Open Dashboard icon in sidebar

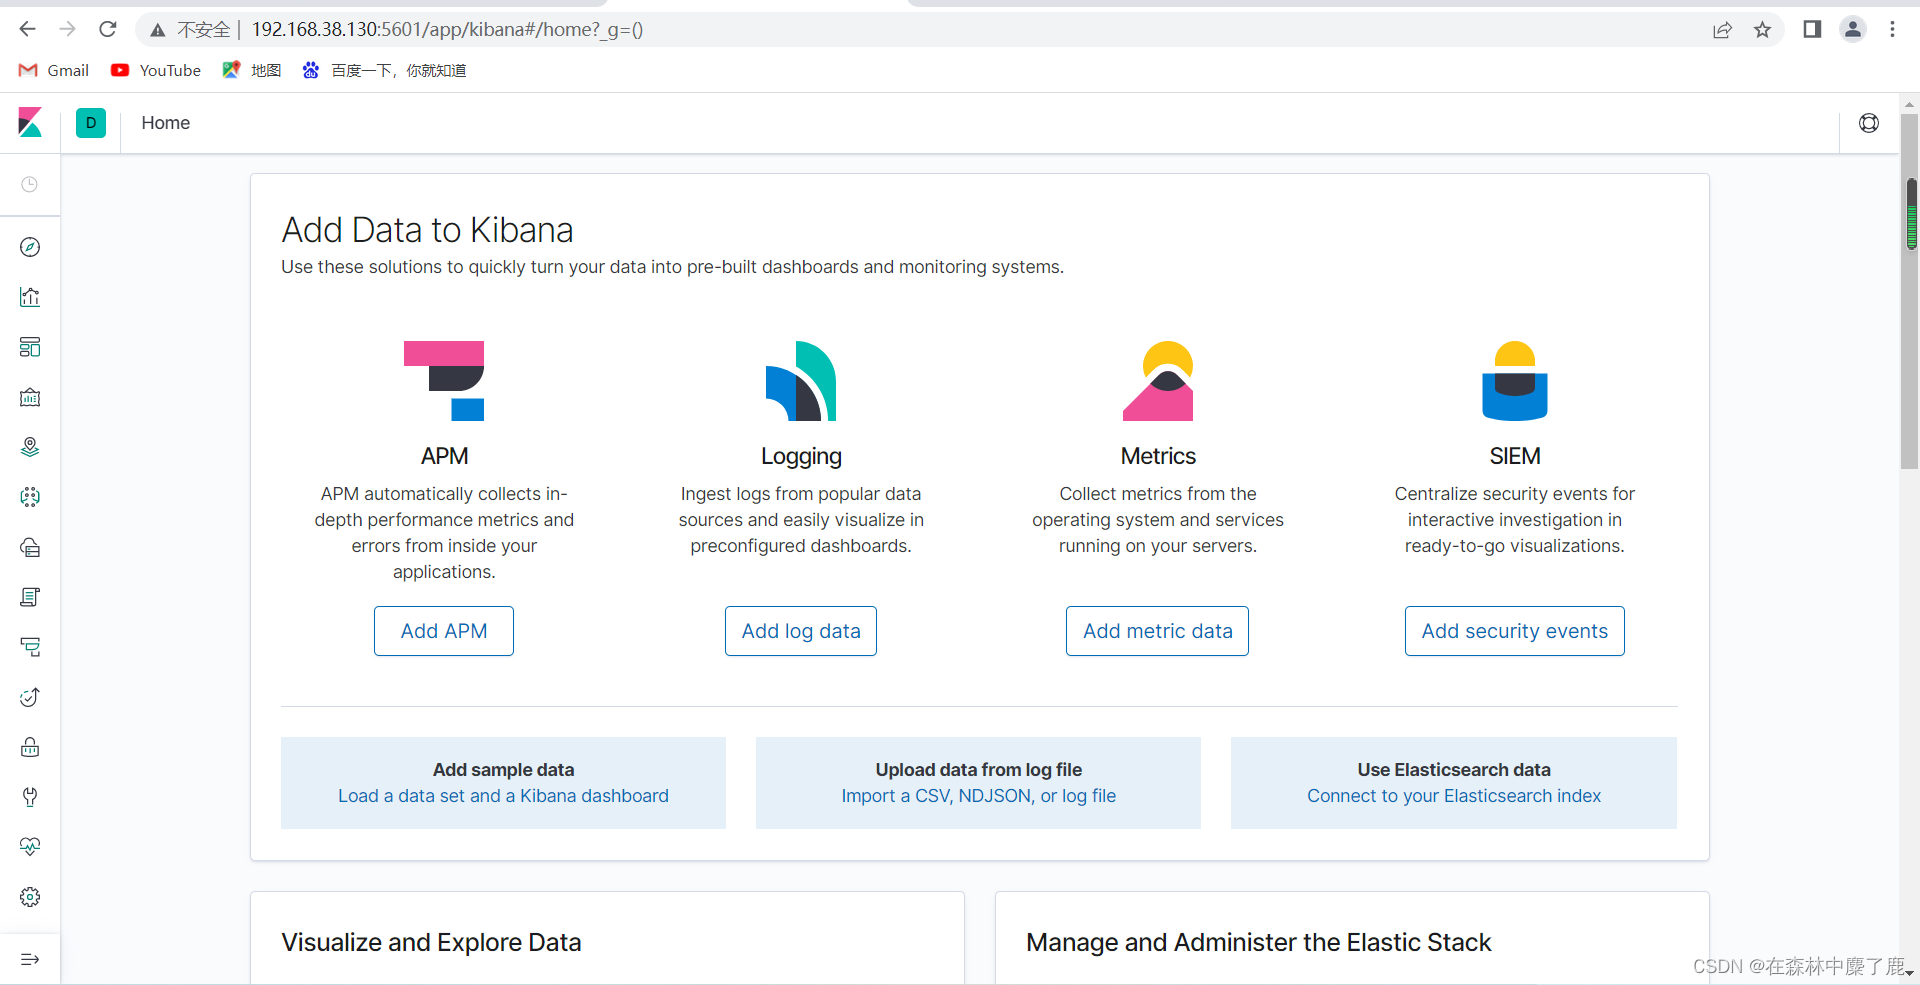coord(30,347)
